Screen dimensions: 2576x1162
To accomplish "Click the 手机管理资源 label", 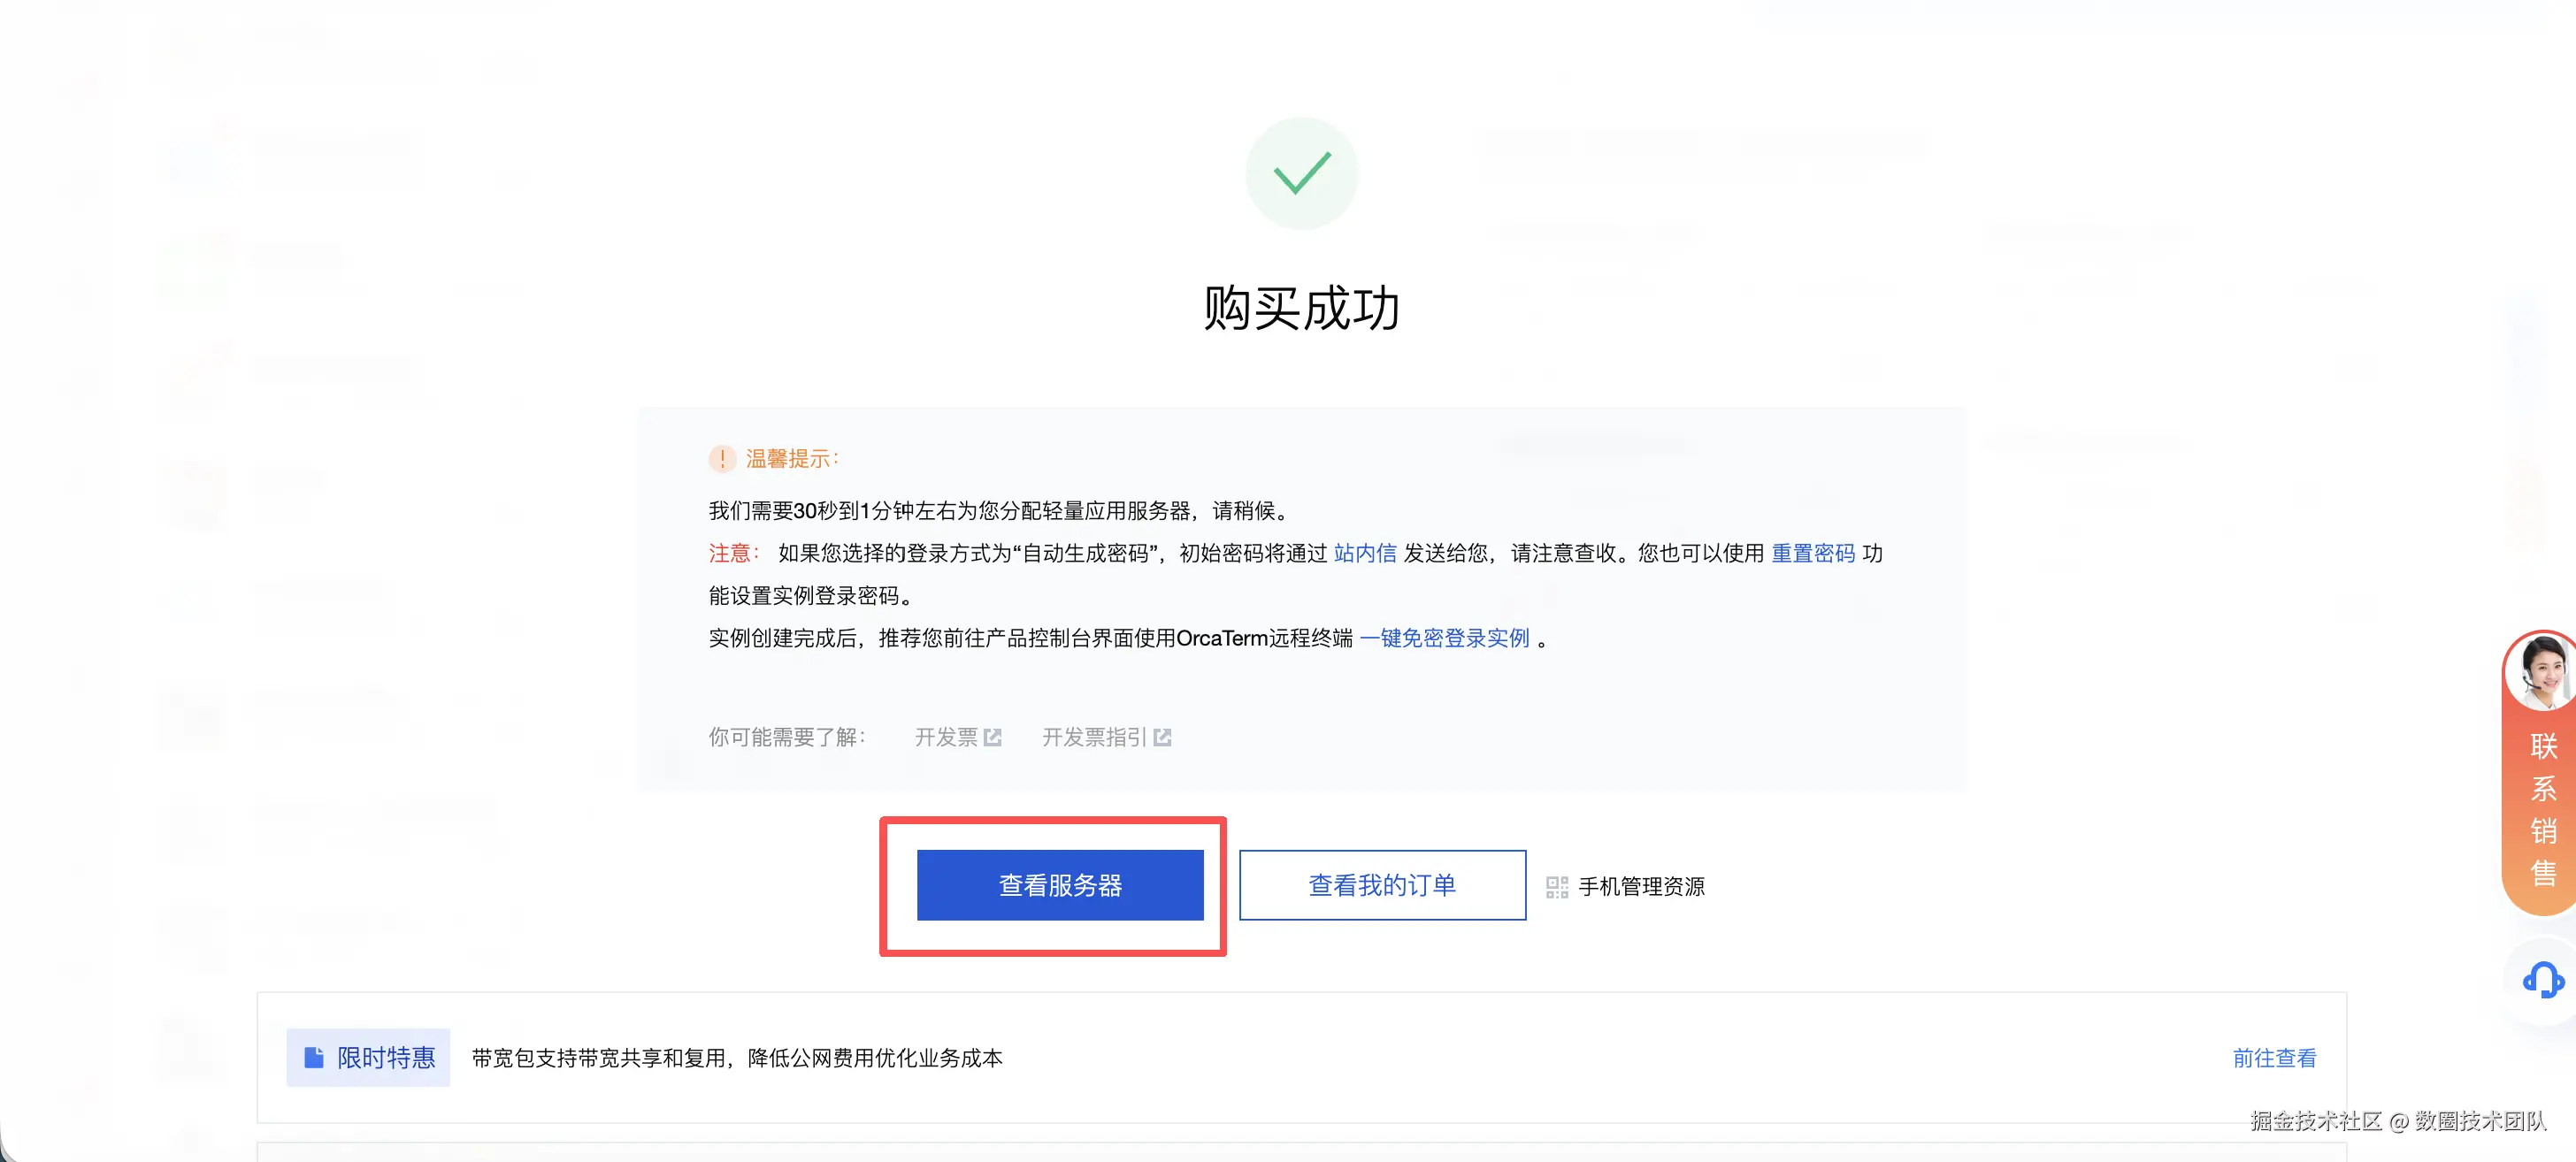I will 1641,887.
